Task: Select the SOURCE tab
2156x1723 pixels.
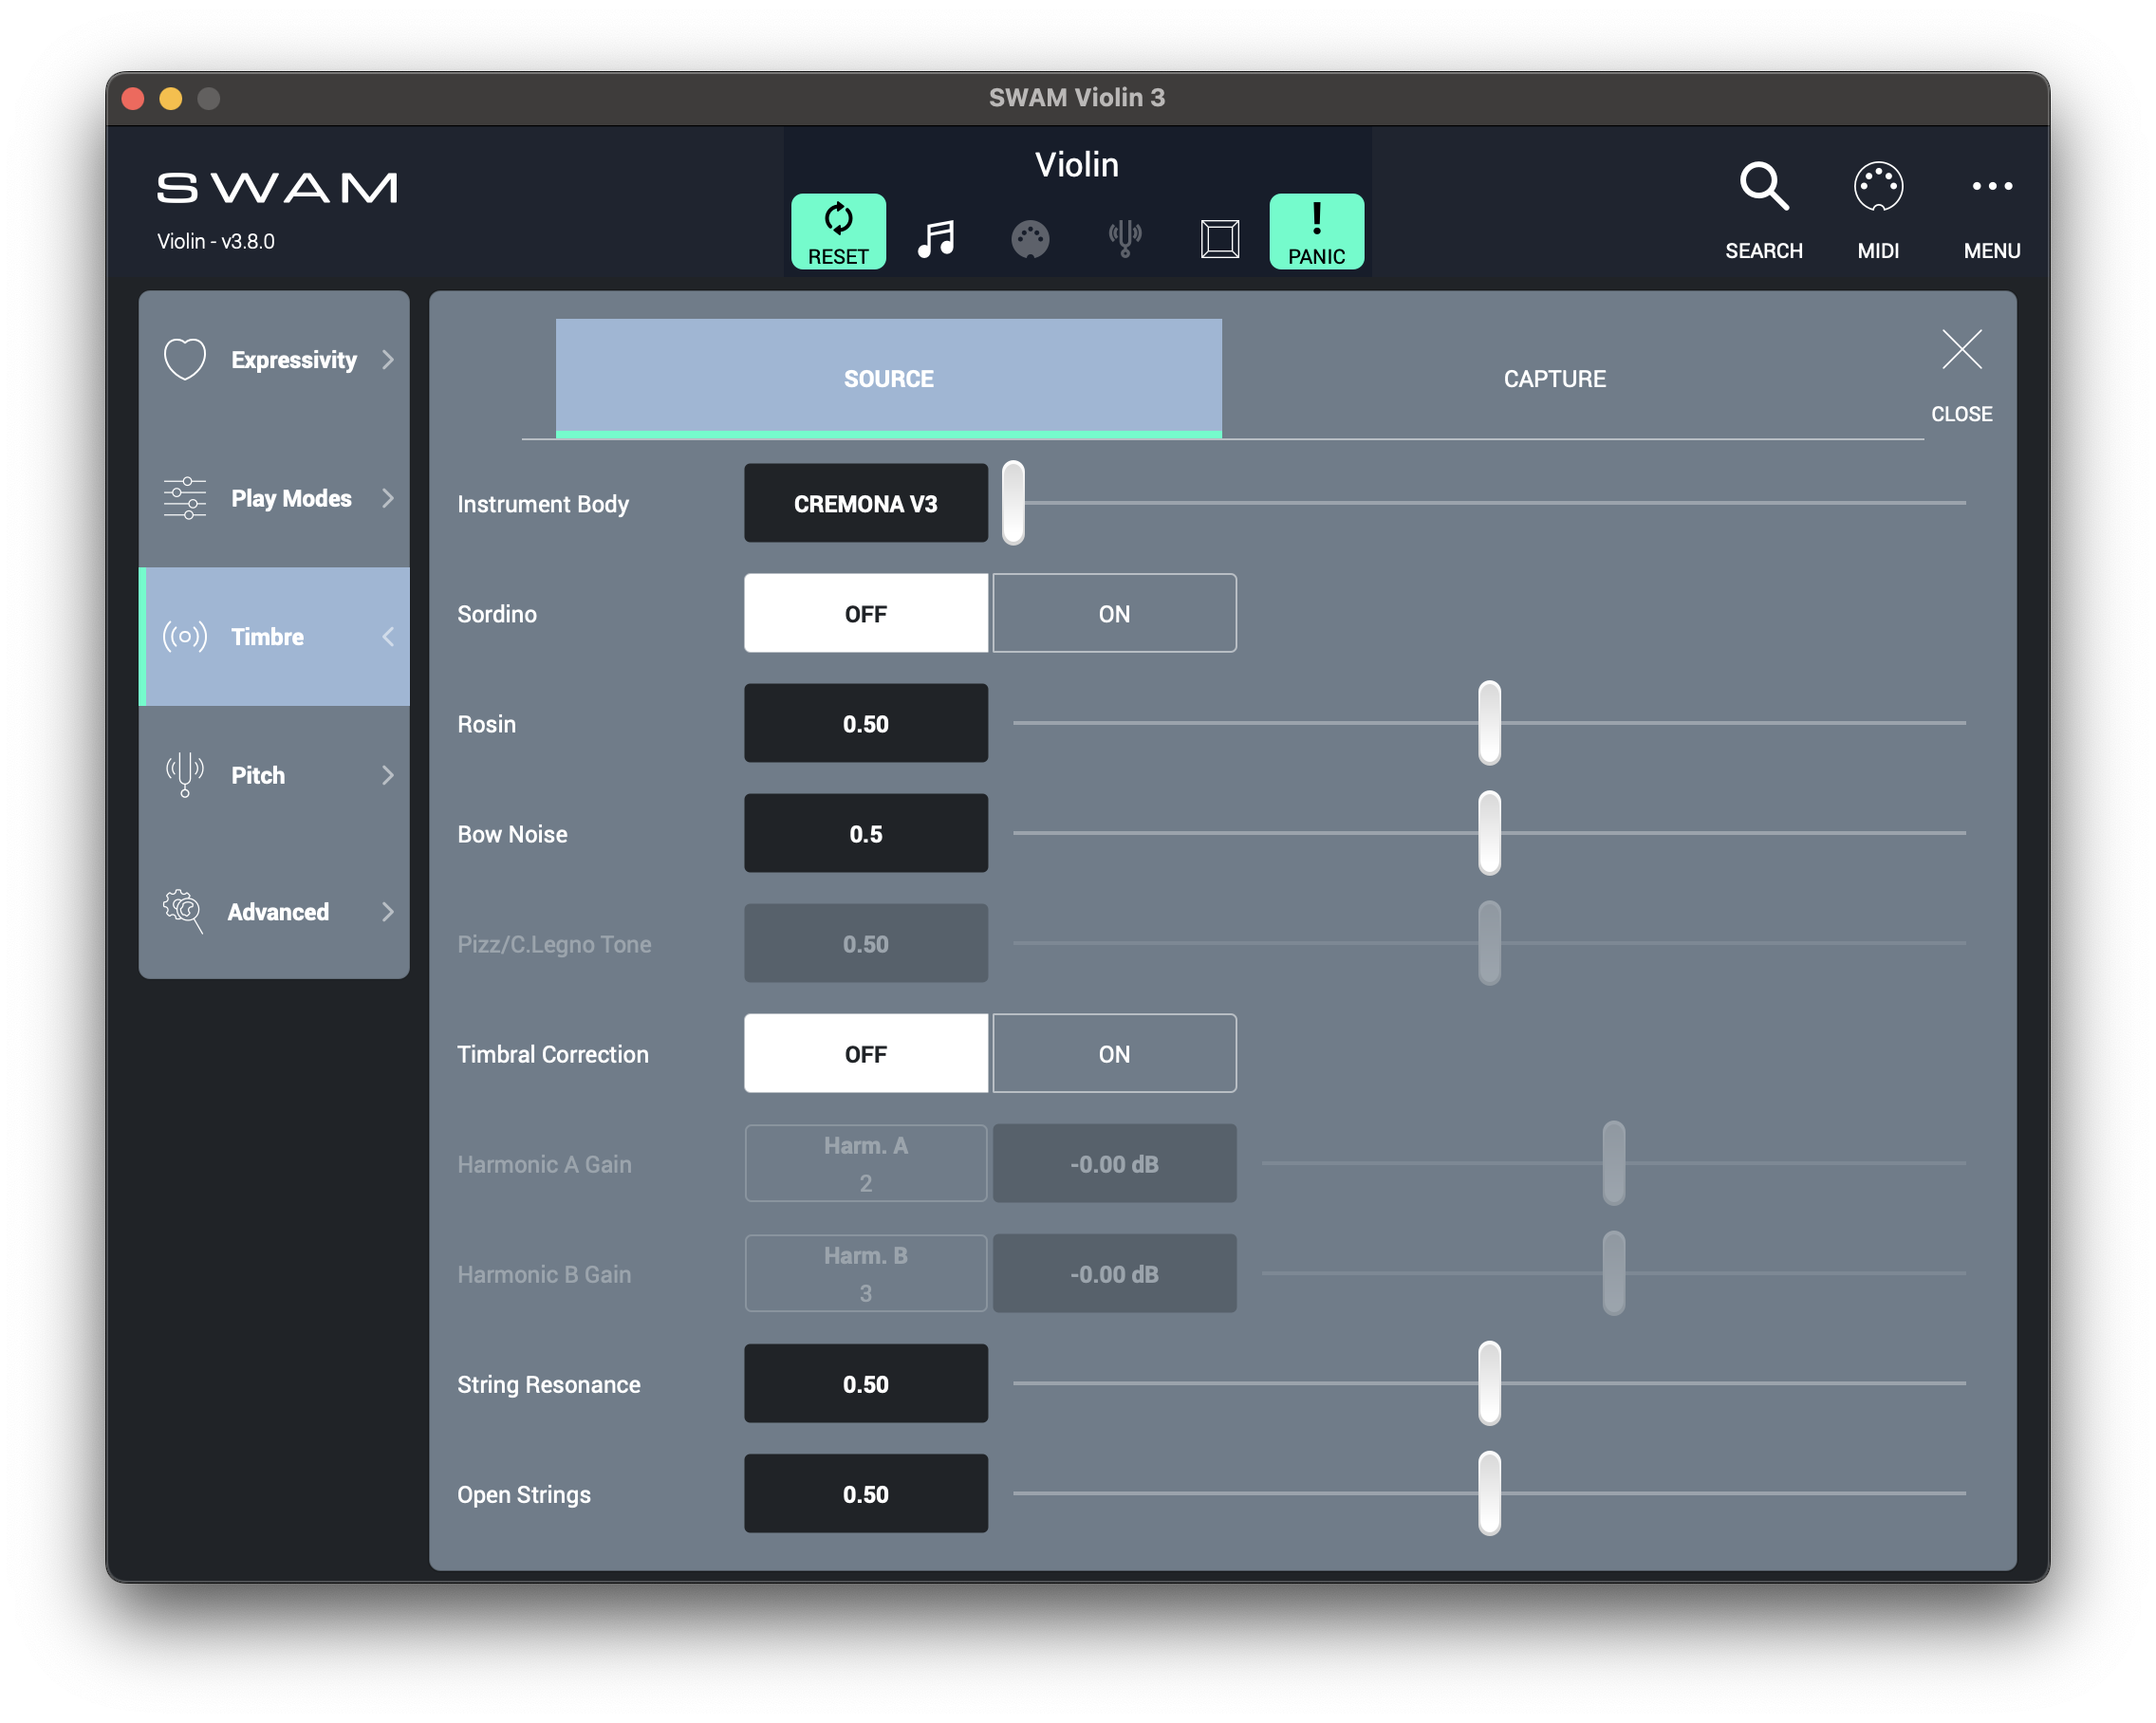Action: [x=888, y=378]
